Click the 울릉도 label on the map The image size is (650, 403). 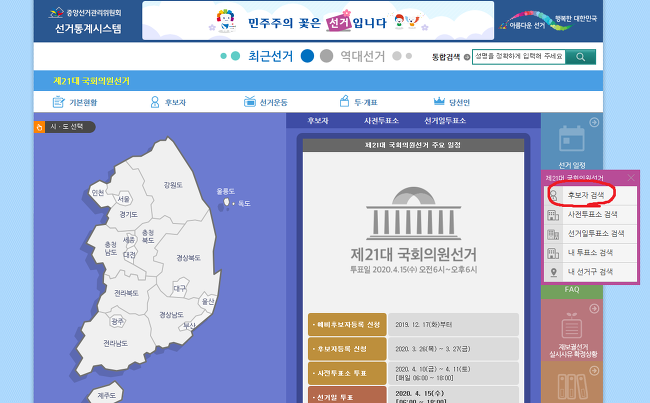(226, 191)
